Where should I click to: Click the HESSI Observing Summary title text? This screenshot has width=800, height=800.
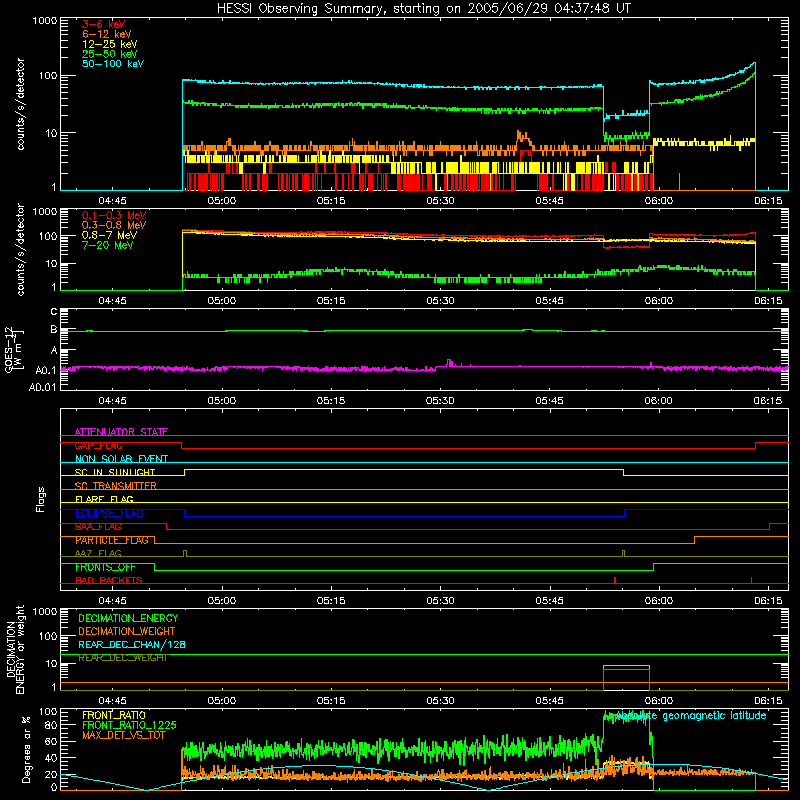pyautogui.click(x=424, y=9)
